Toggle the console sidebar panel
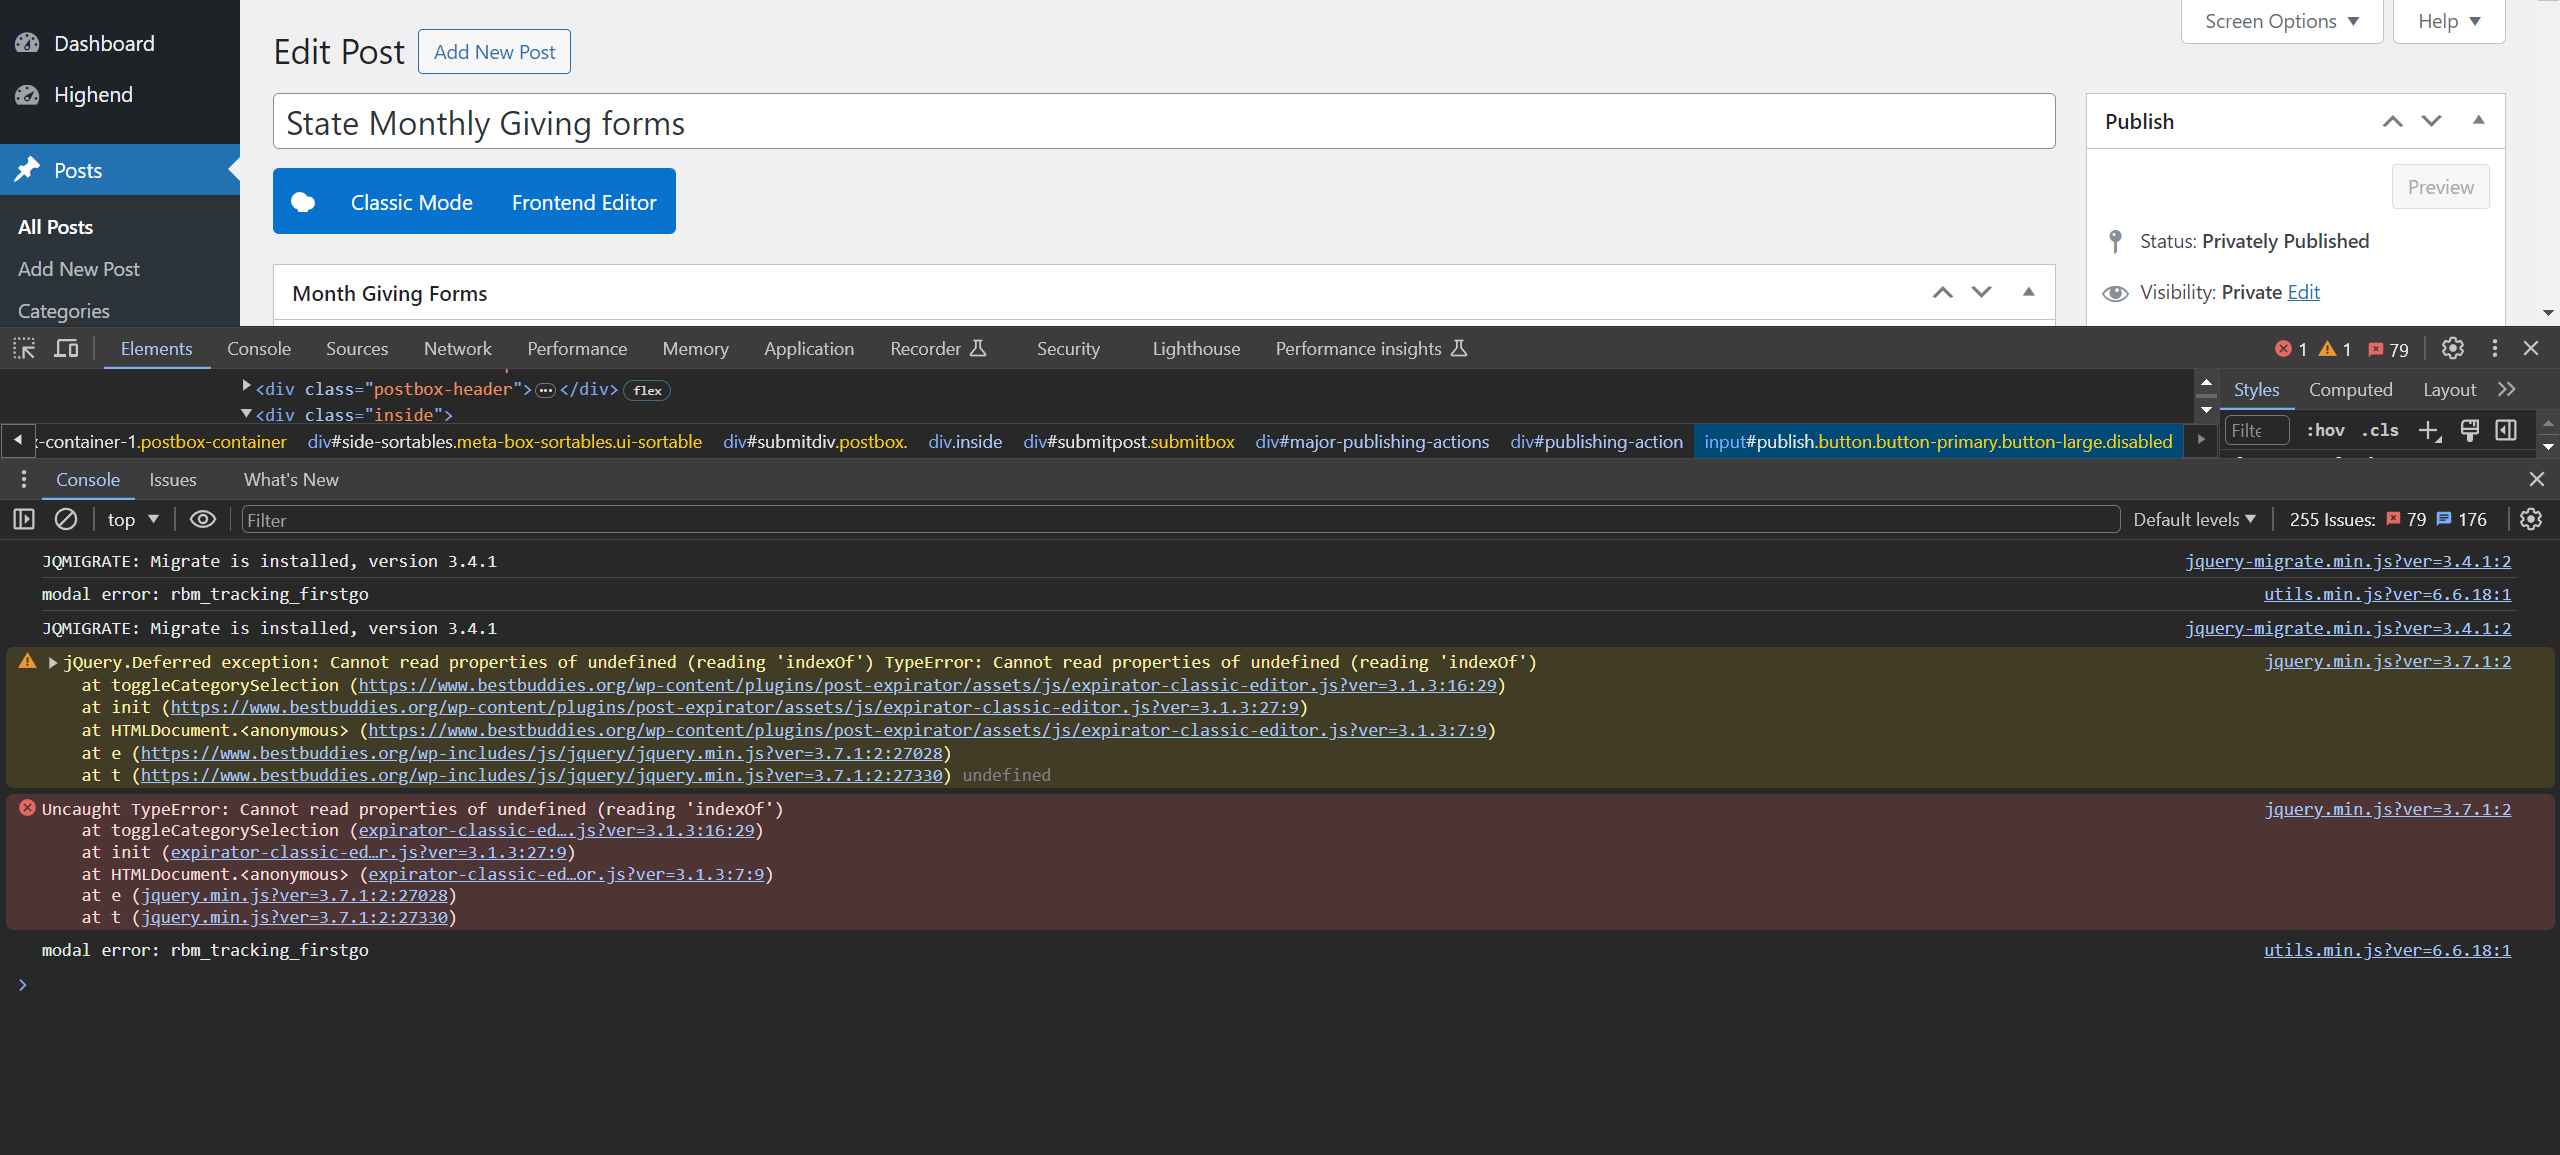This screenshot has width=2560, height=1155. click(x=24, y=519)
